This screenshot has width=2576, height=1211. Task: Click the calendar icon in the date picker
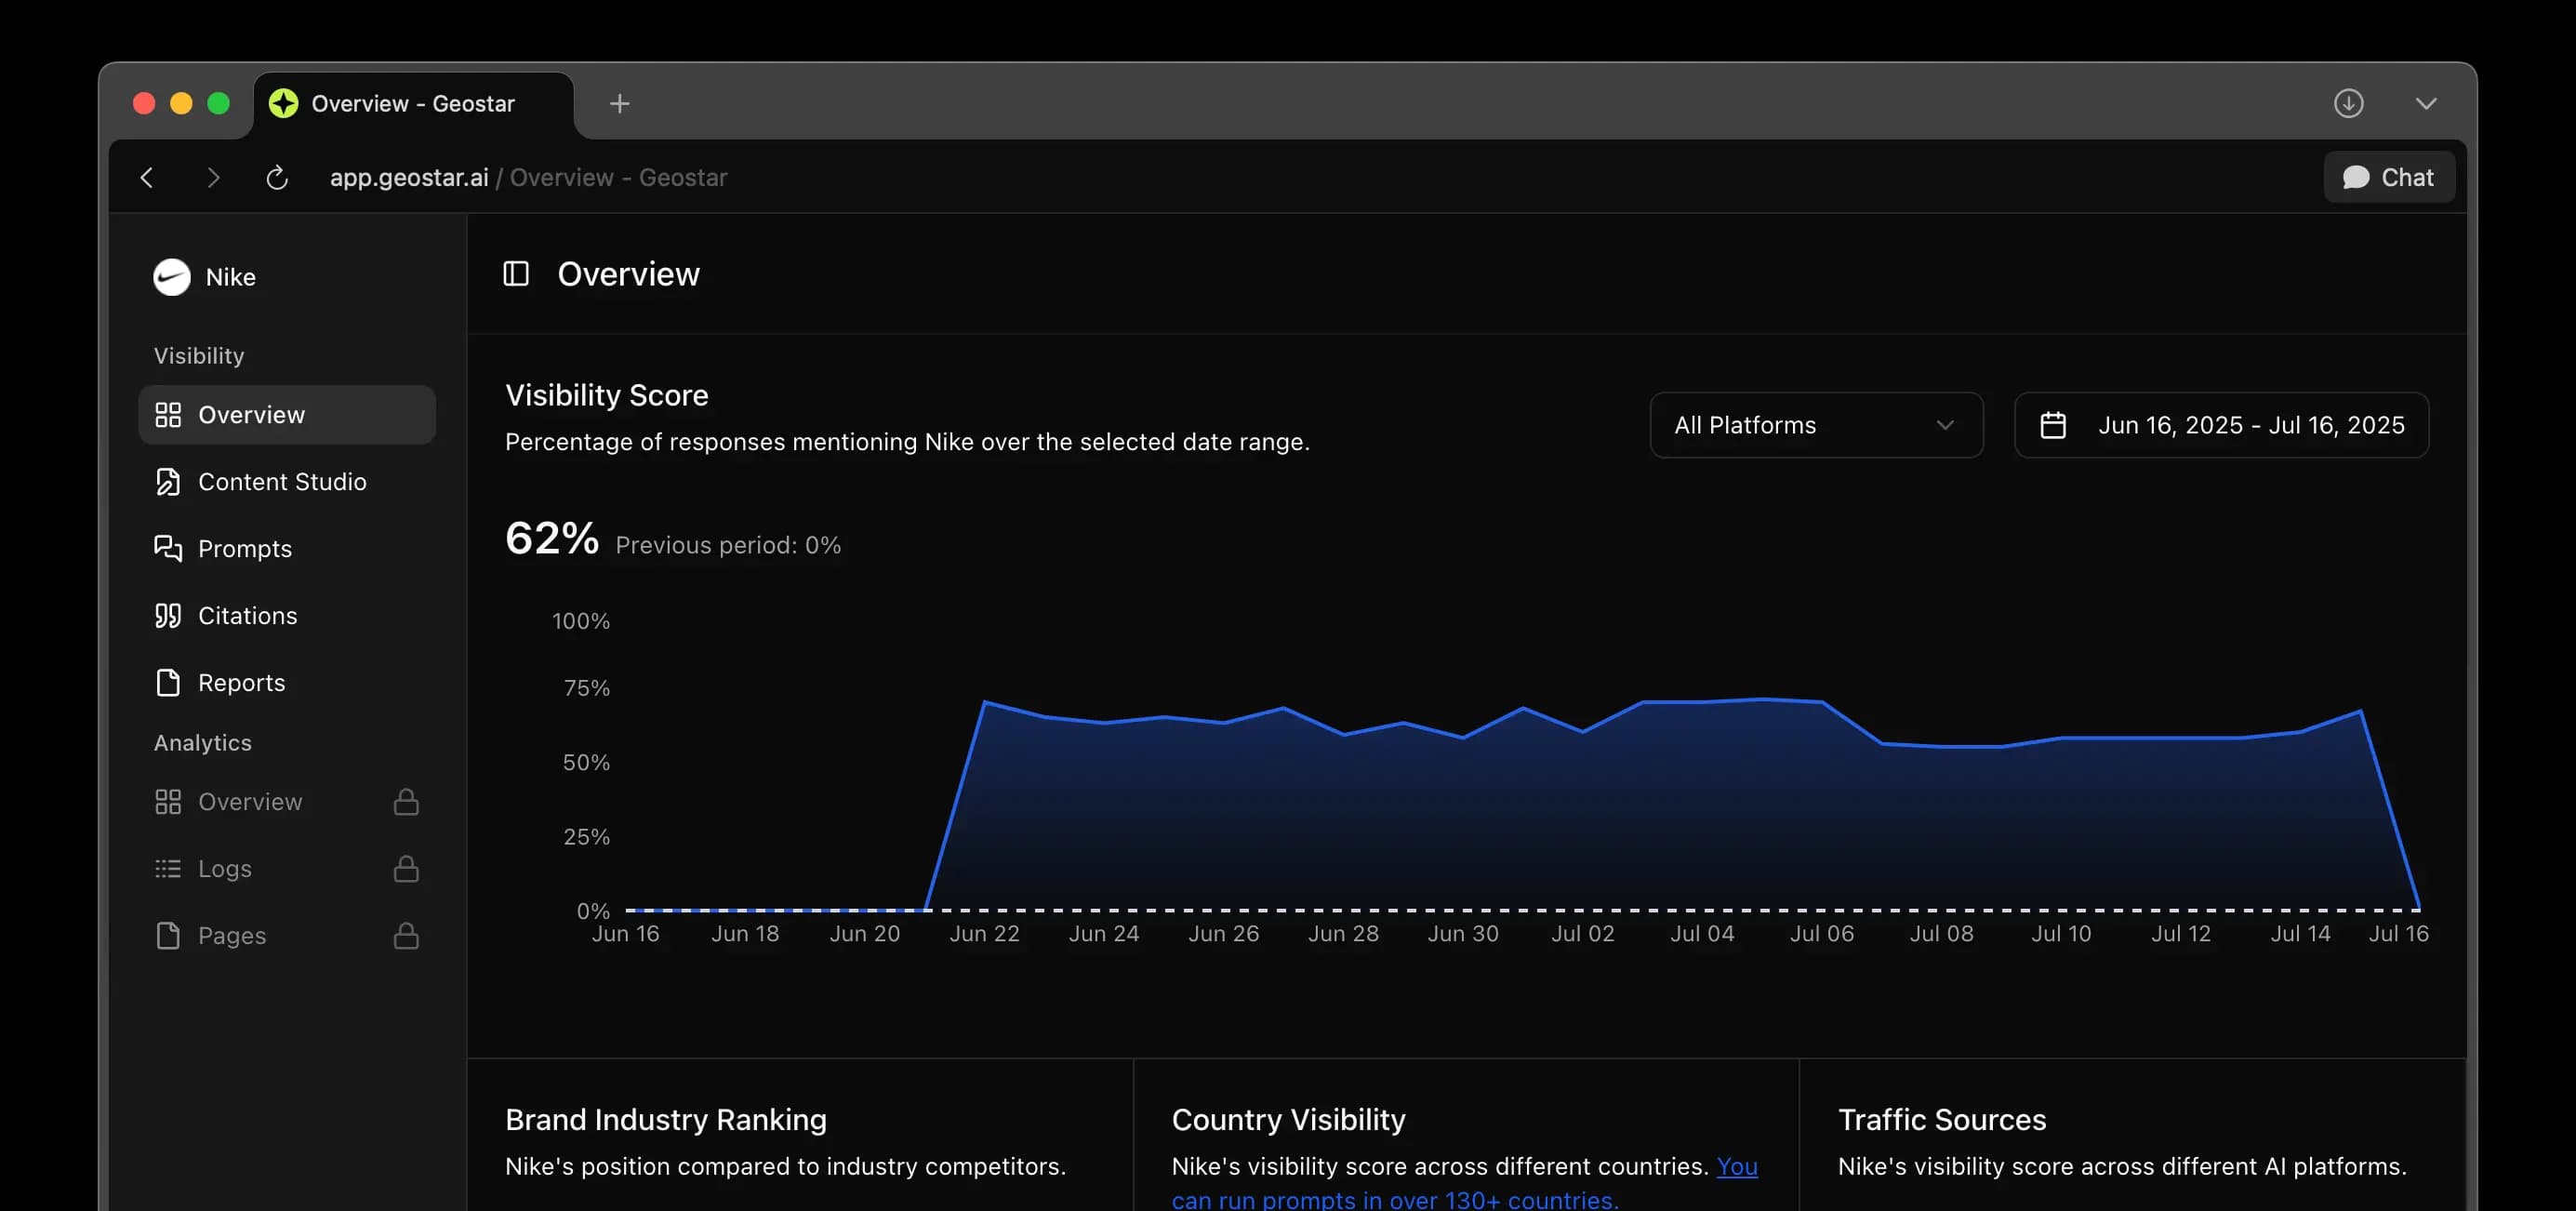click(x=2055, y=425)
